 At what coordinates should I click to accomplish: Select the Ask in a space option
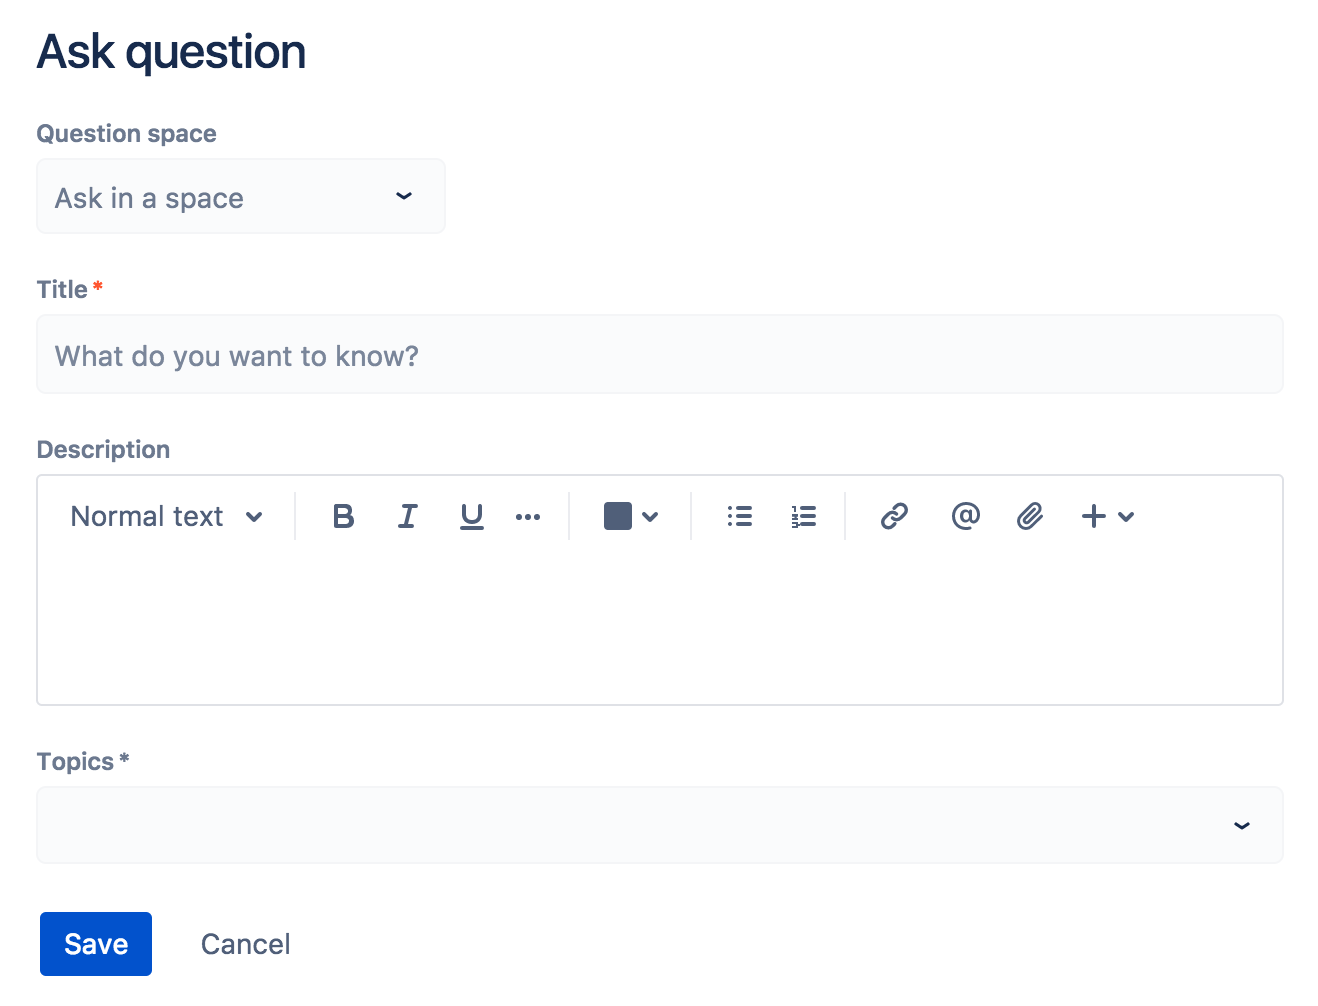coord(148,196)
